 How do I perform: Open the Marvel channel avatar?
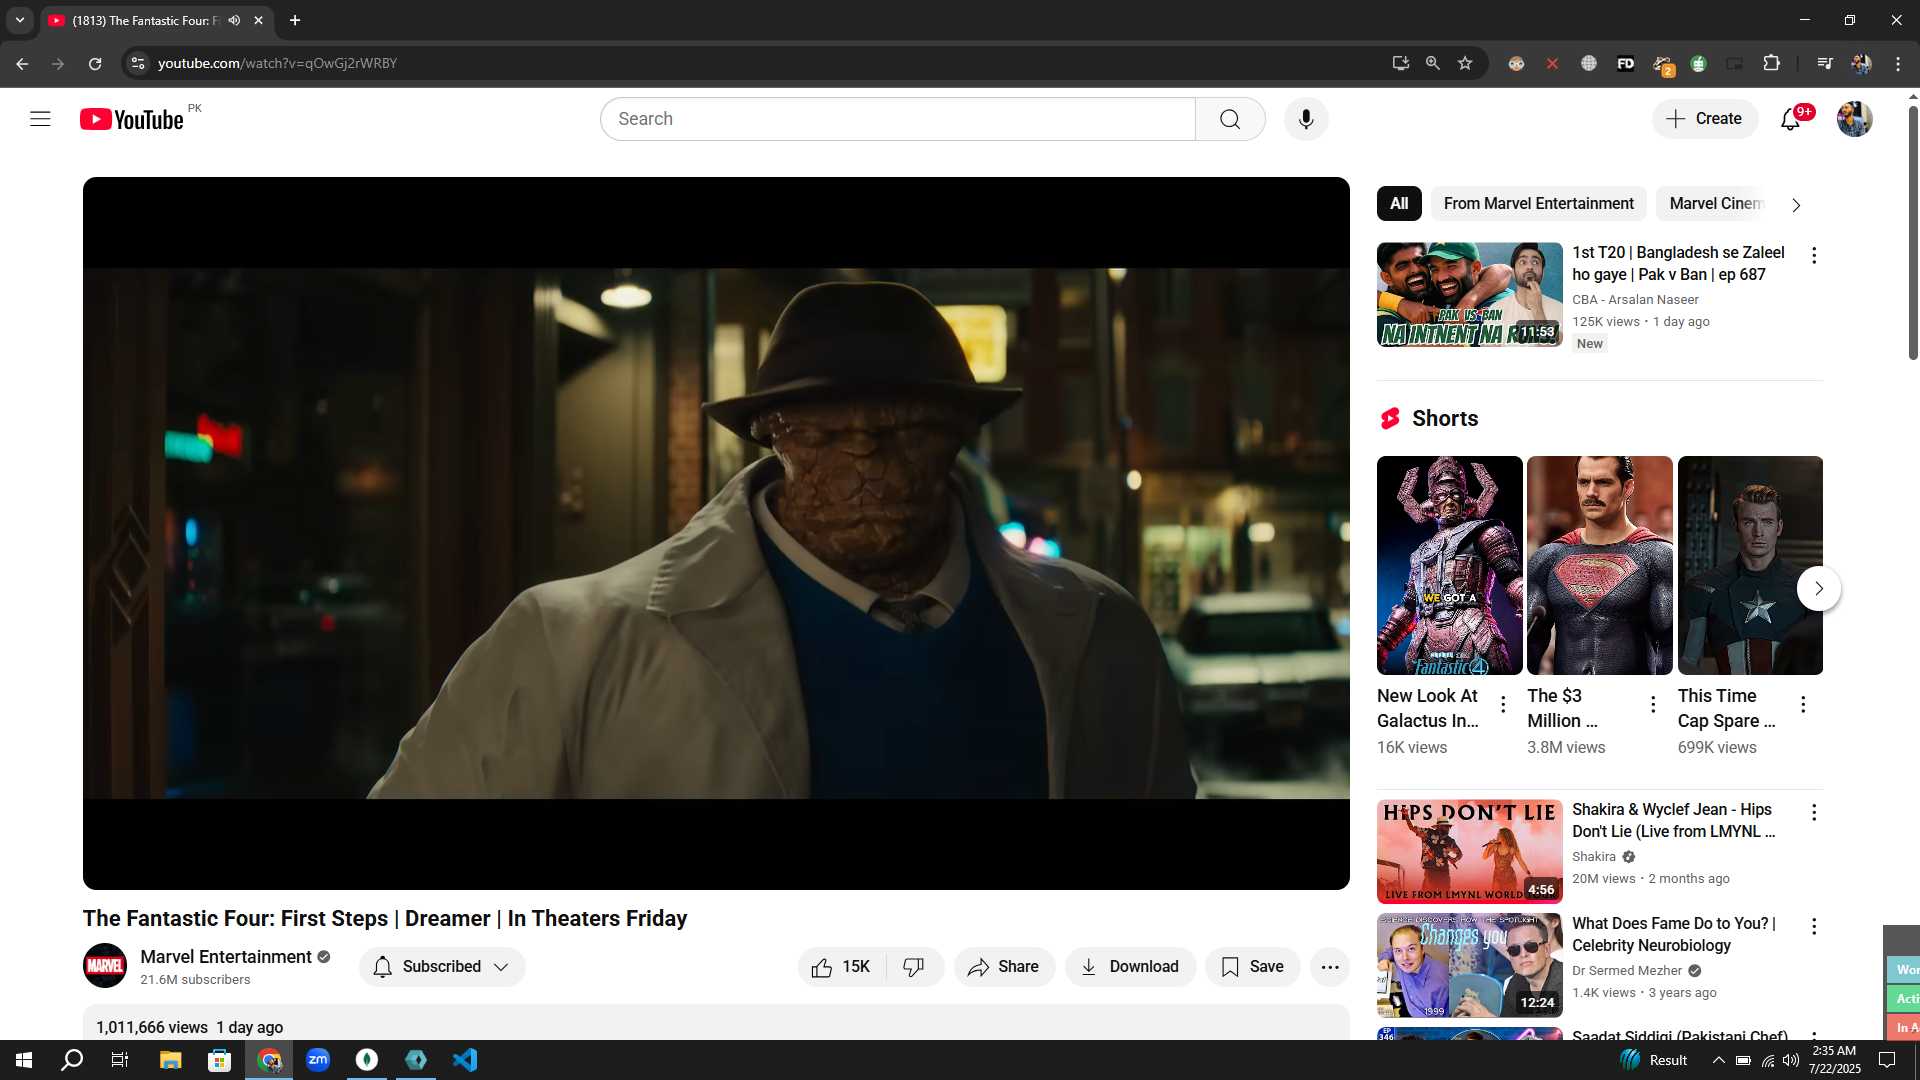[105, 966]
